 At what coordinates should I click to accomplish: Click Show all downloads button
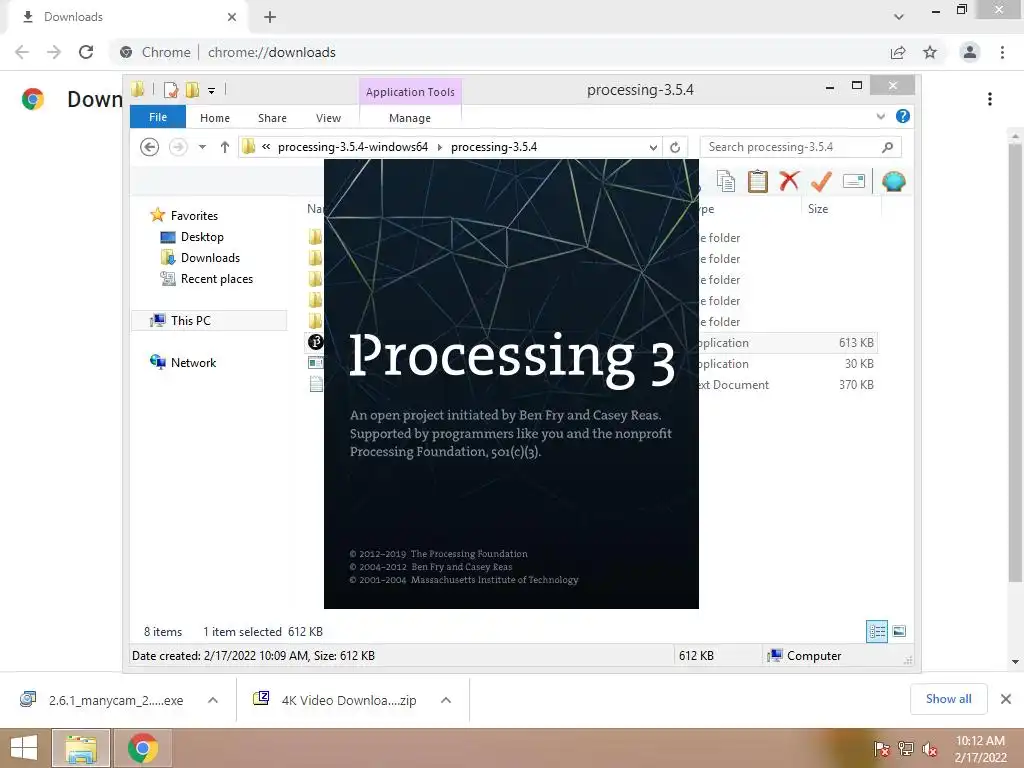[948, 699]
